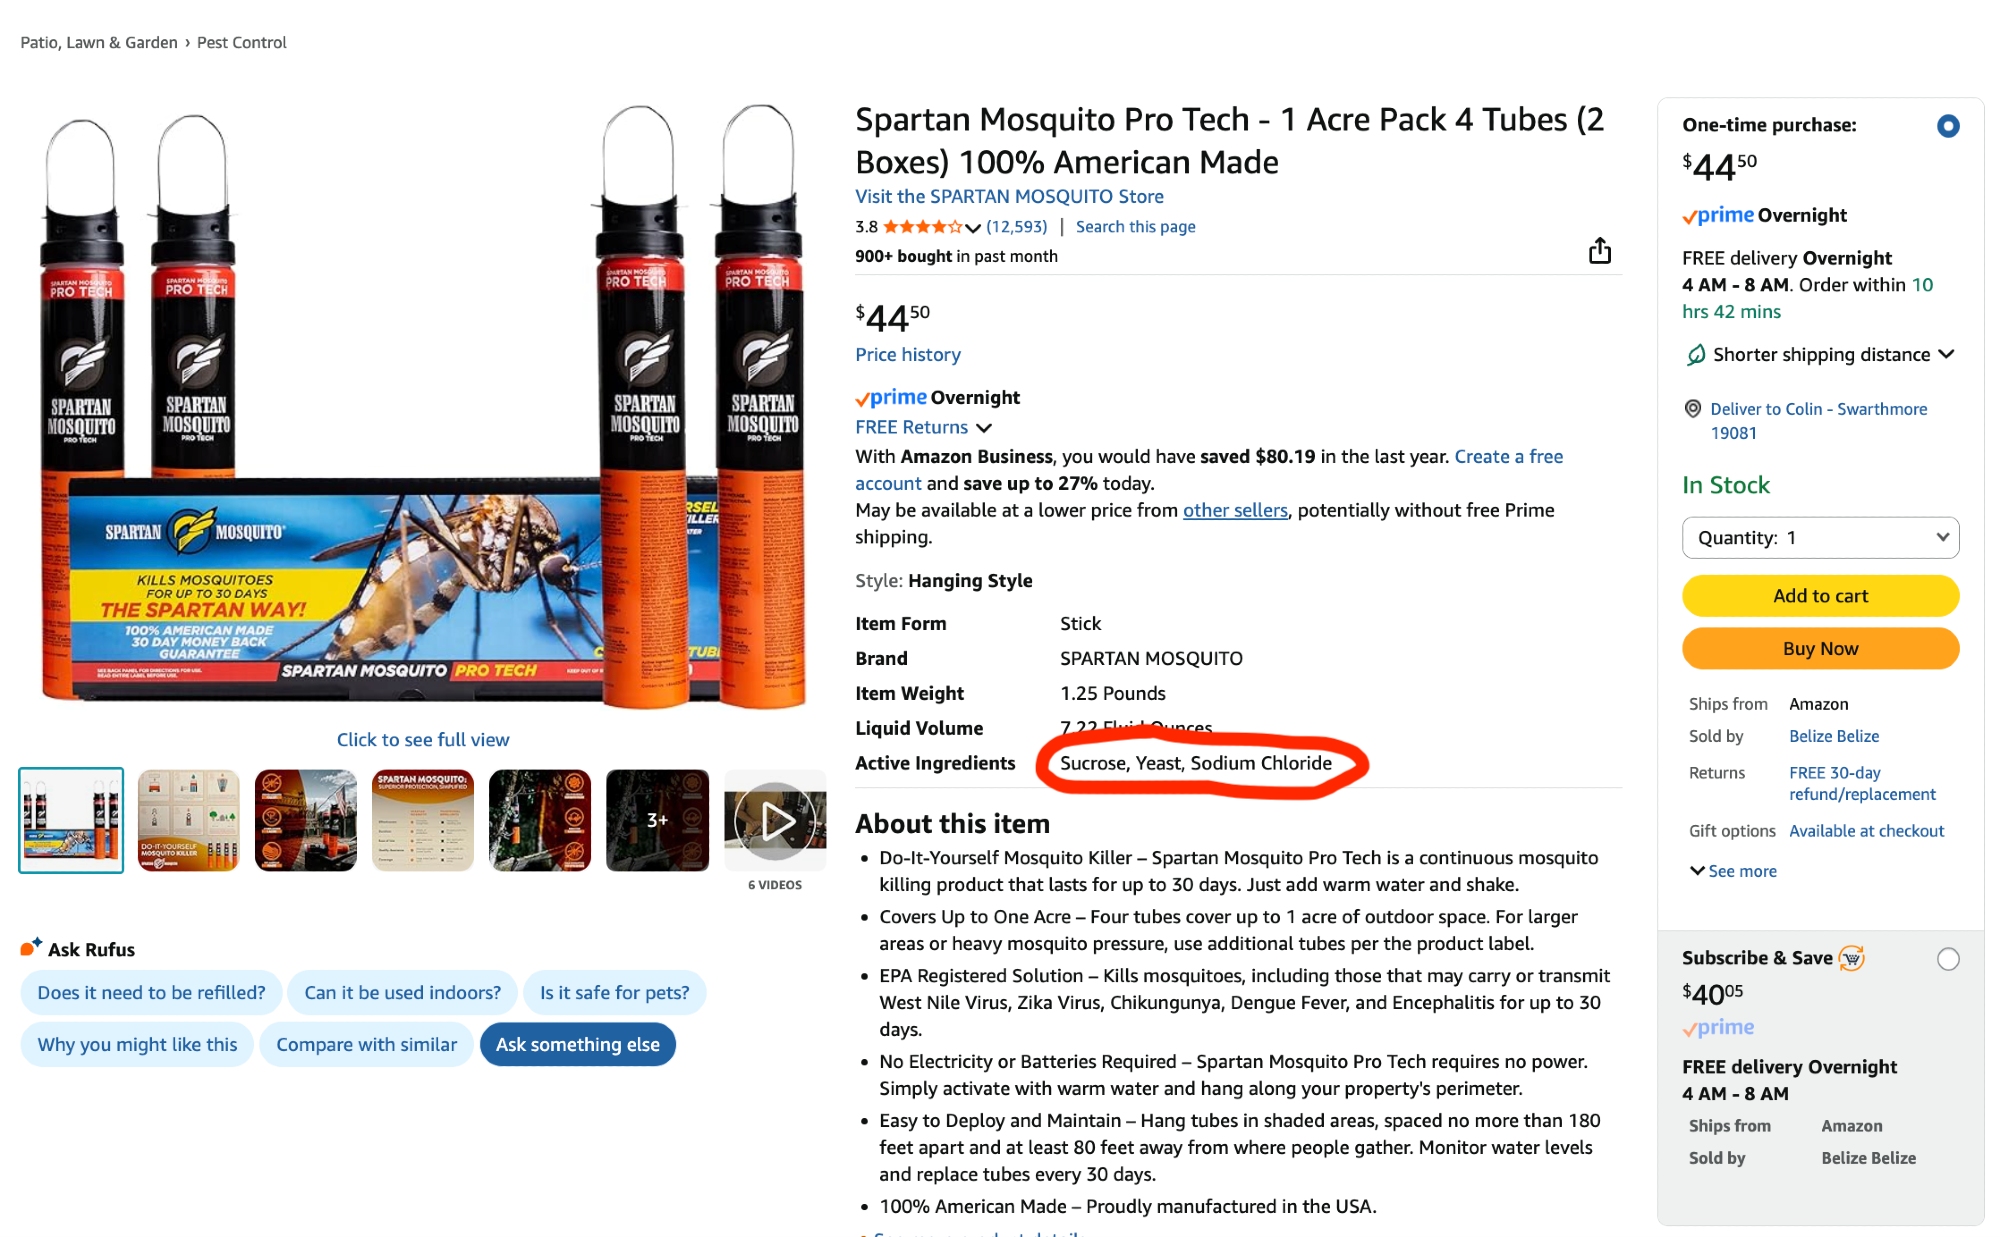2000x1237 pixels.
Task: Open the star rating popover arrow
Action: point(973,228)
